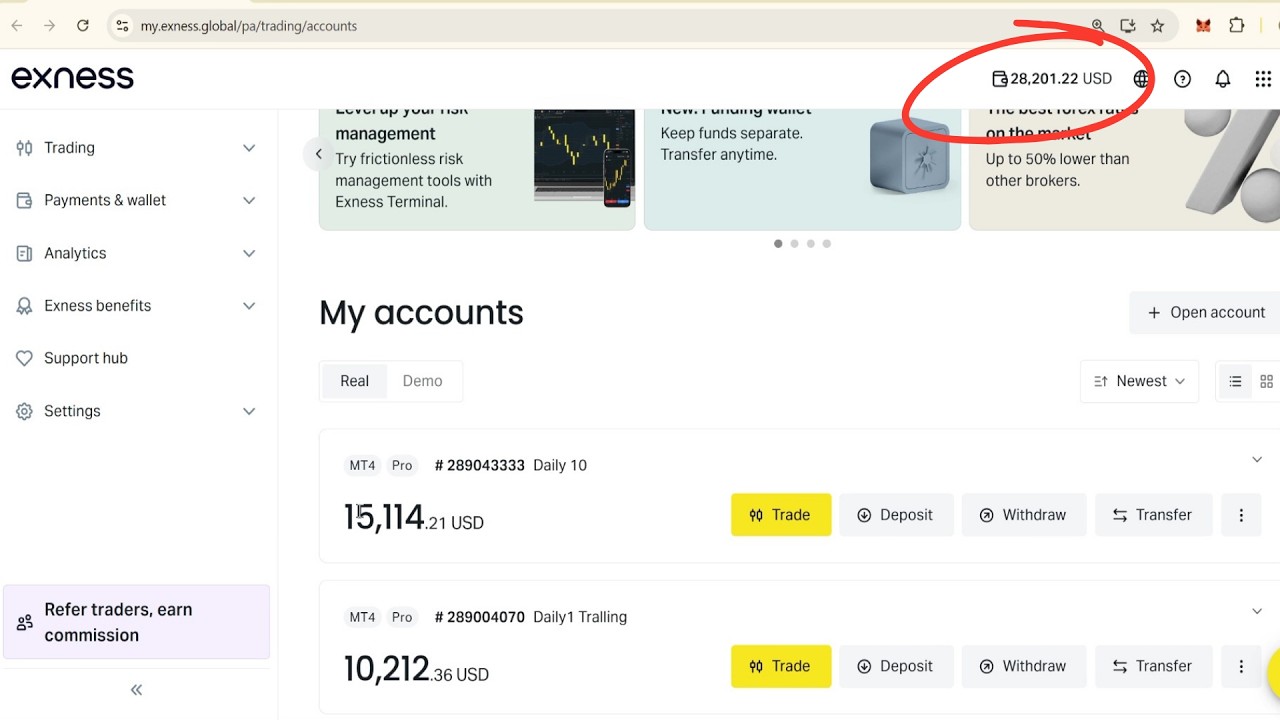Expand the Payments & wallet chevron
Screen dimensions: 1280x720
pos(249,201)
